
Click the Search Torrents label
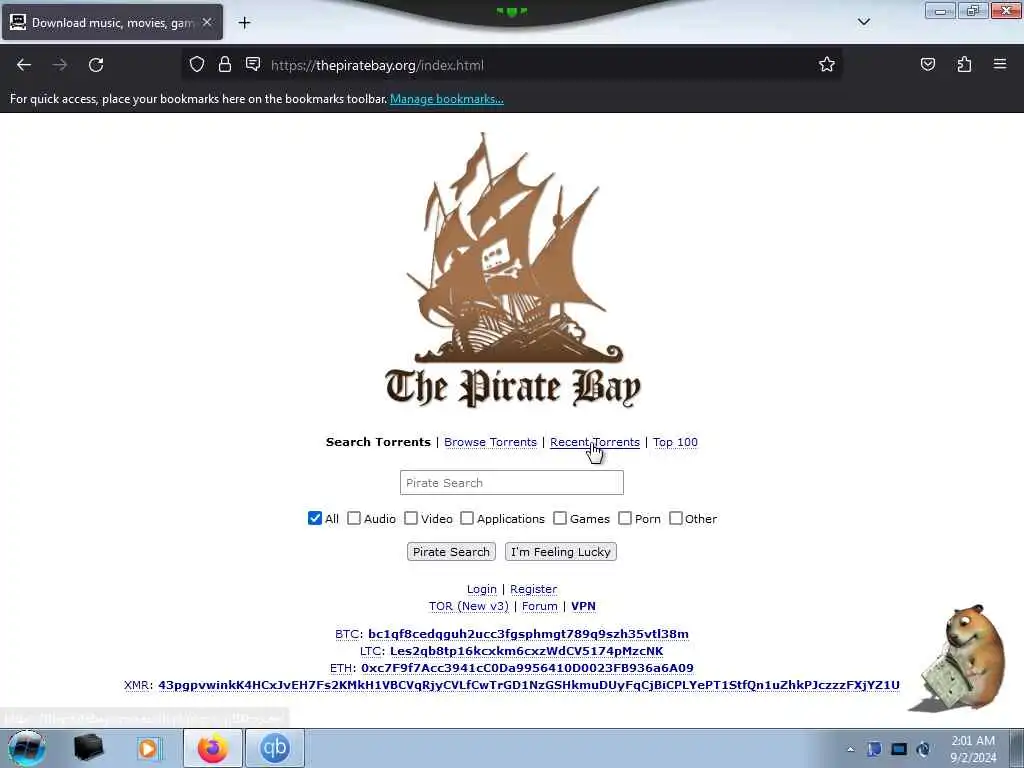pyautogui.click(x=378, y=442)
